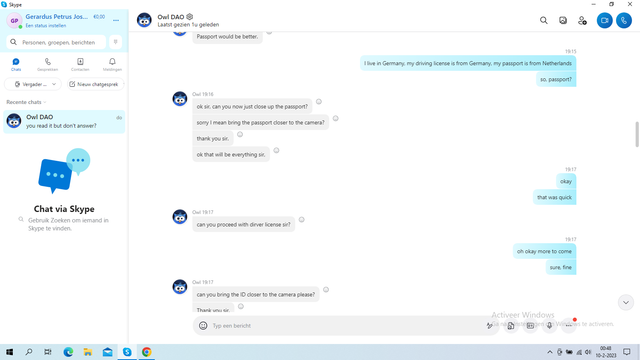The image size is (640, 360).
Task: Click the add files attachment icon
Action: coord(511,325)
